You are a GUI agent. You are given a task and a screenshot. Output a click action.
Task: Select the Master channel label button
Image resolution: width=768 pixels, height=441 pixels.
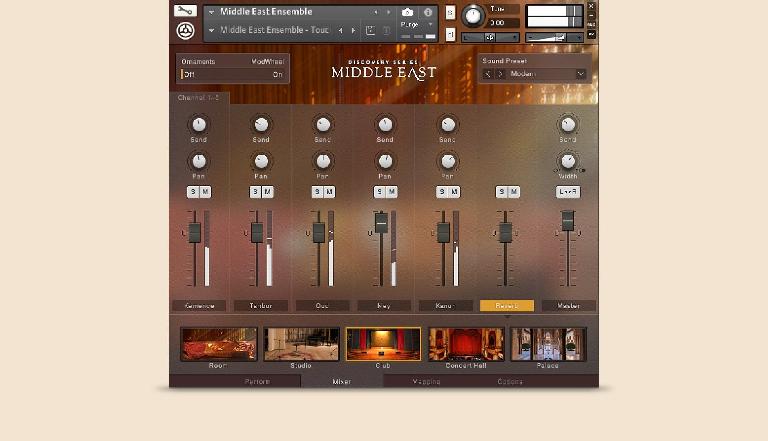569,306
